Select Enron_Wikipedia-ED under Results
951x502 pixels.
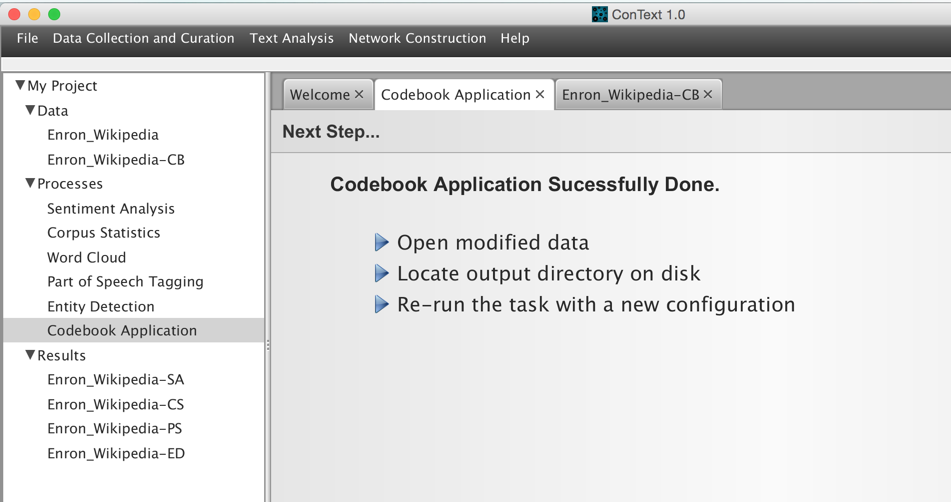116,453
